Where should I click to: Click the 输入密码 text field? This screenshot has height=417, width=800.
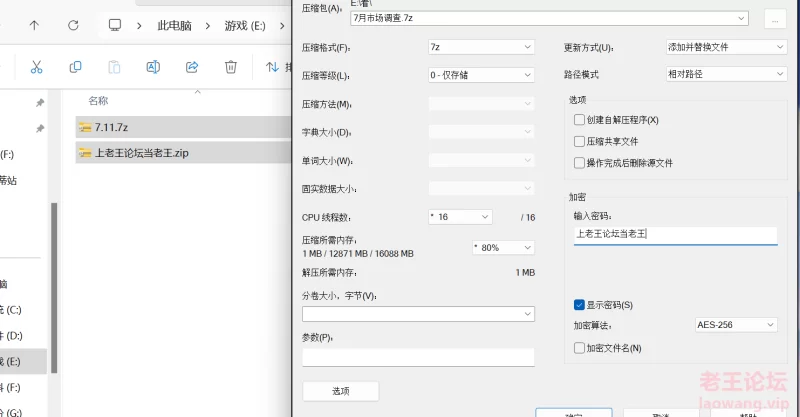coord(675,234)
